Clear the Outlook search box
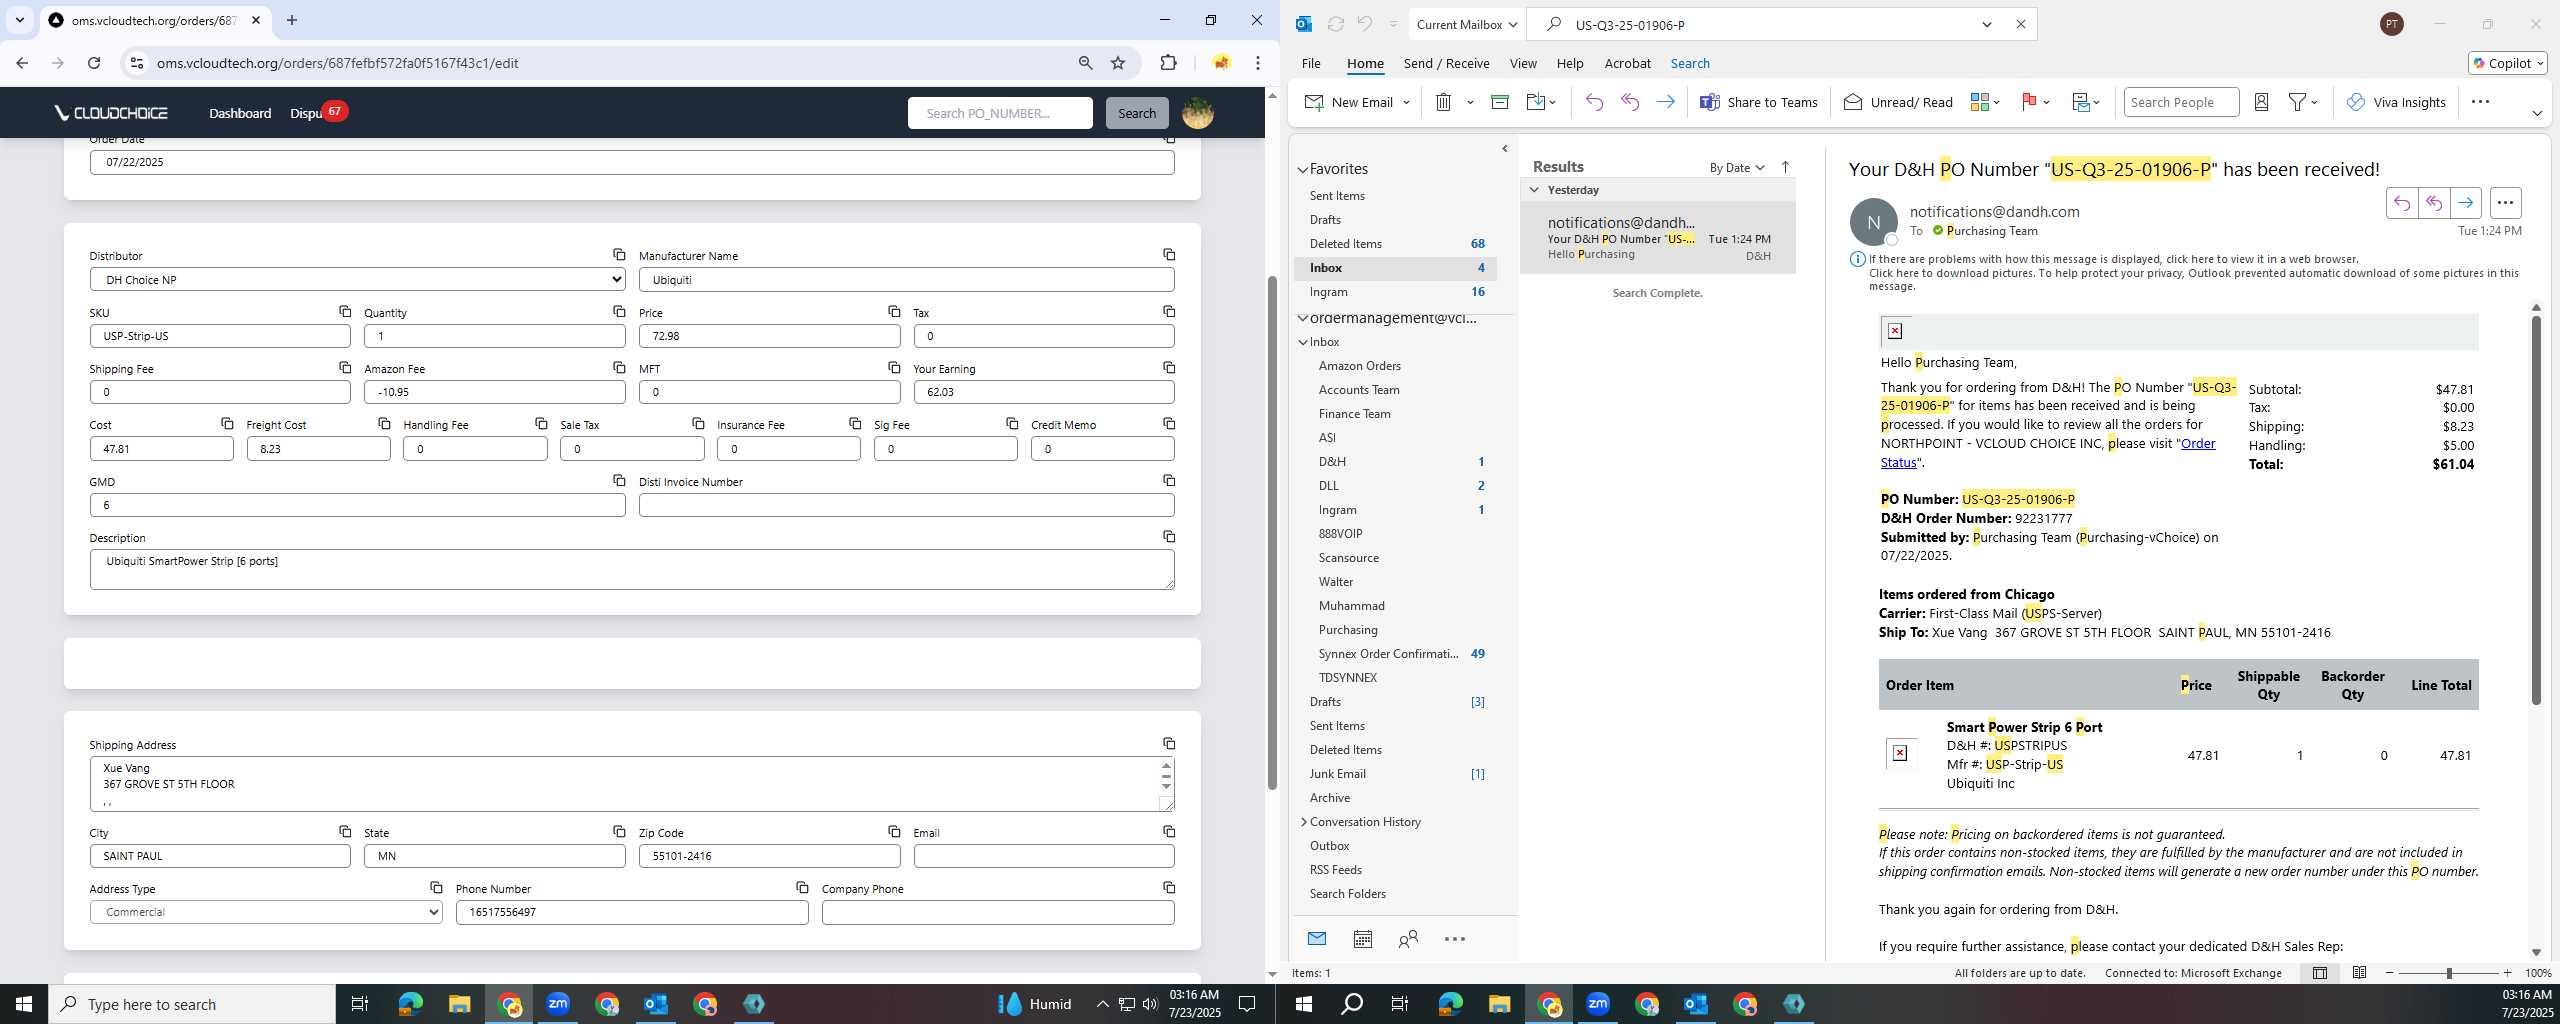Viewport: 2560px width, 1024px height. point(2020,24)
